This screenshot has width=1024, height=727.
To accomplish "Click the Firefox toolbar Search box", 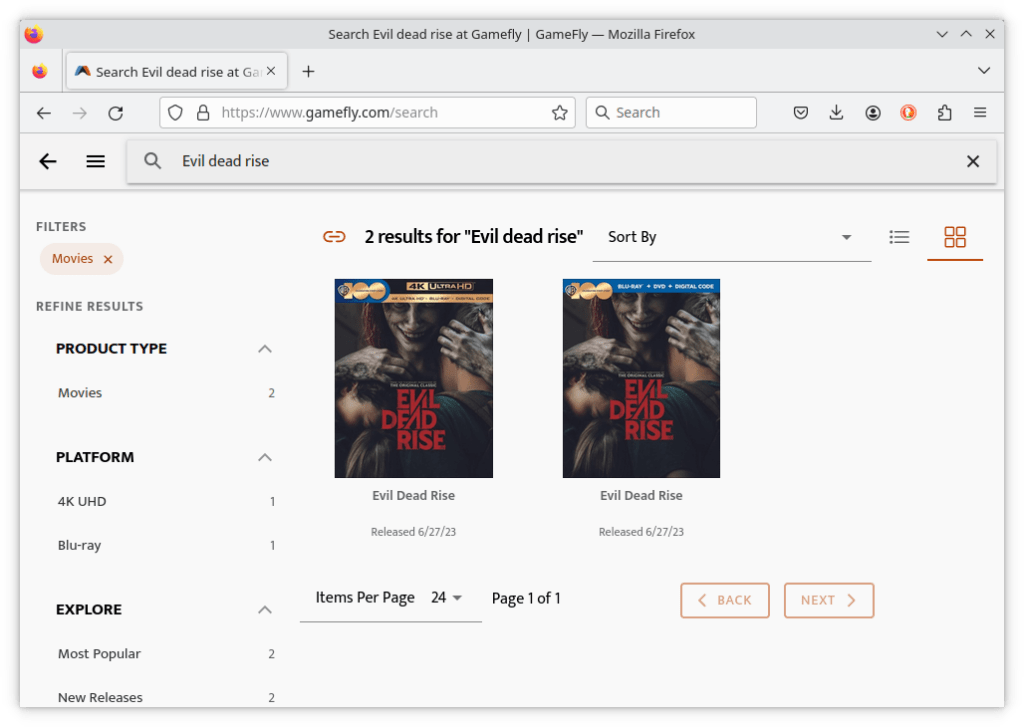I will click(x=671, y=113).
